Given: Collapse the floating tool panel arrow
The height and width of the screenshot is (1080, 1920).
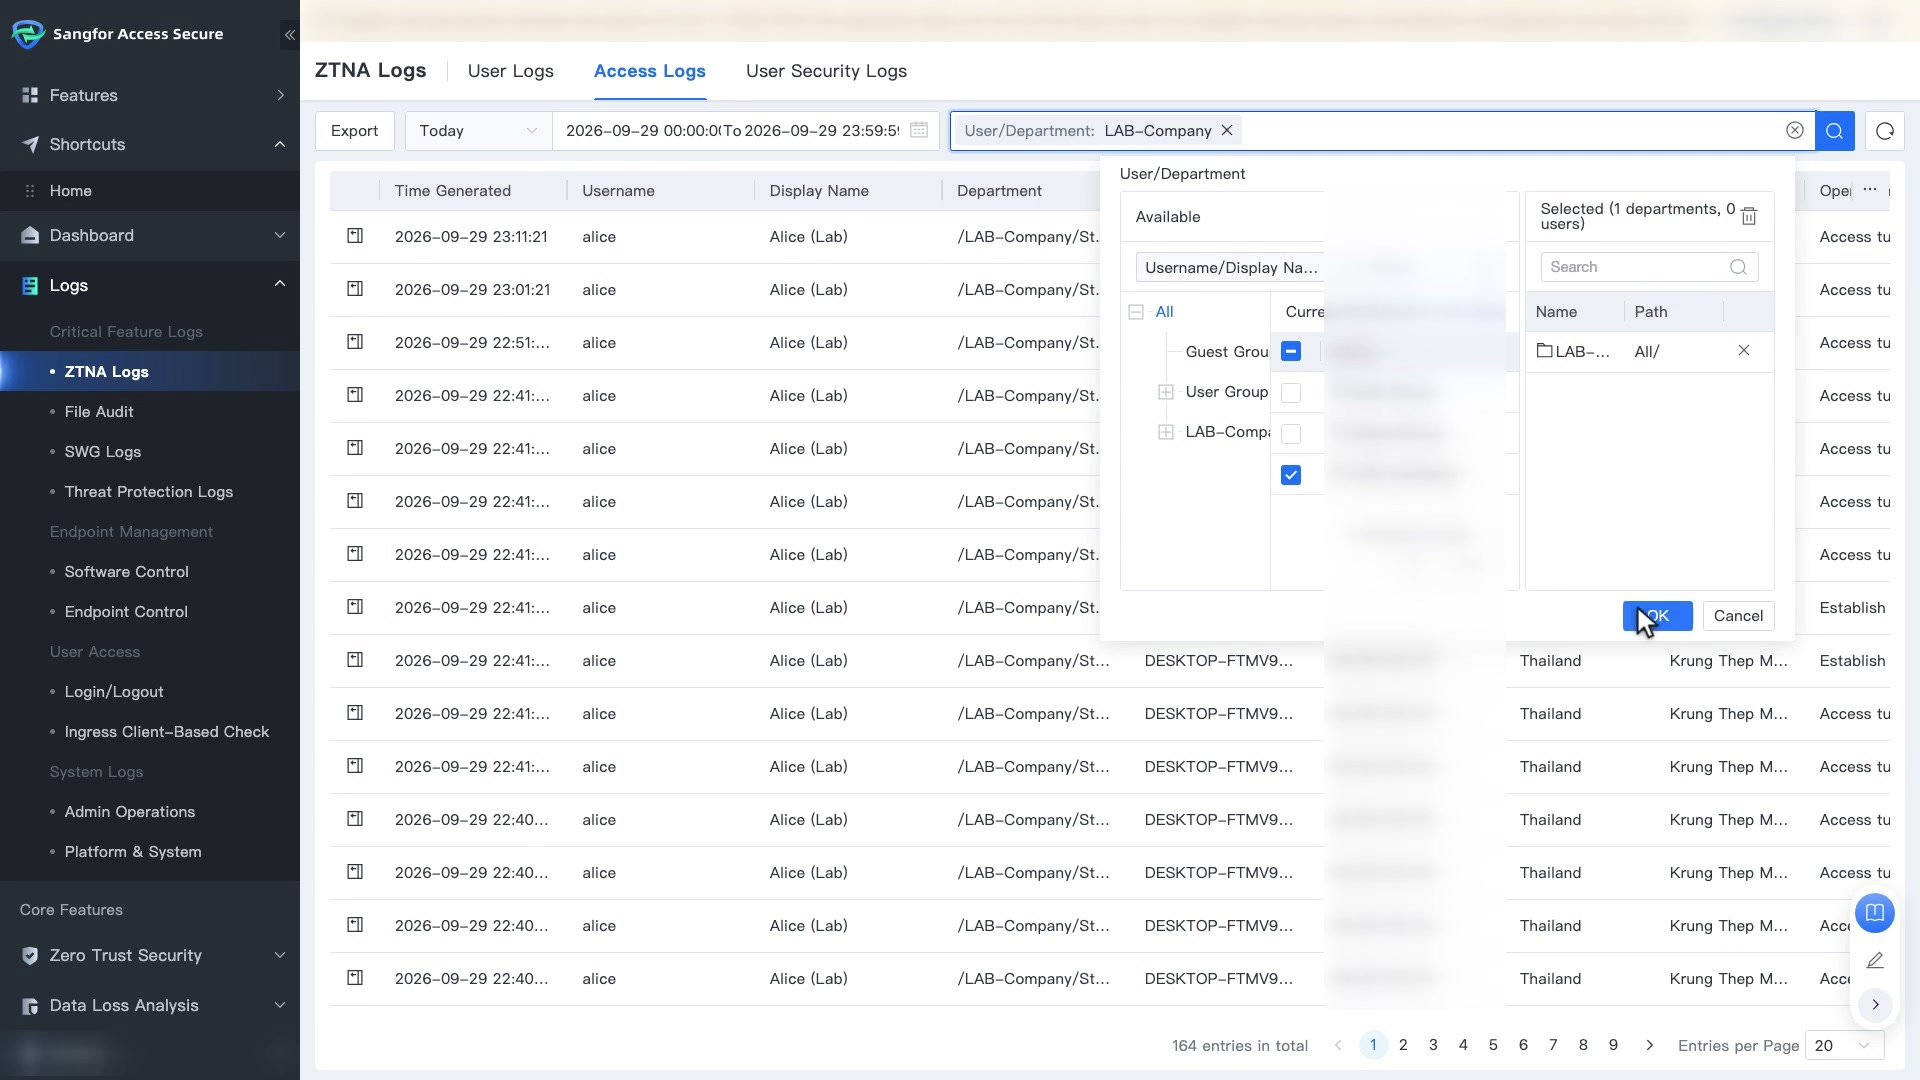Looking at the screenshot, I should [x=1875, y=1004].
